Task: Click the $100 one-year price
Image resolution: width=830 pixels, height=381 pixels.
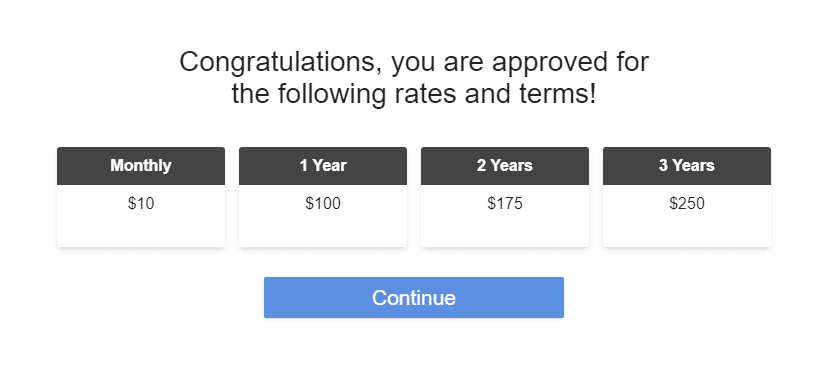Action: [x=323, y=204]
